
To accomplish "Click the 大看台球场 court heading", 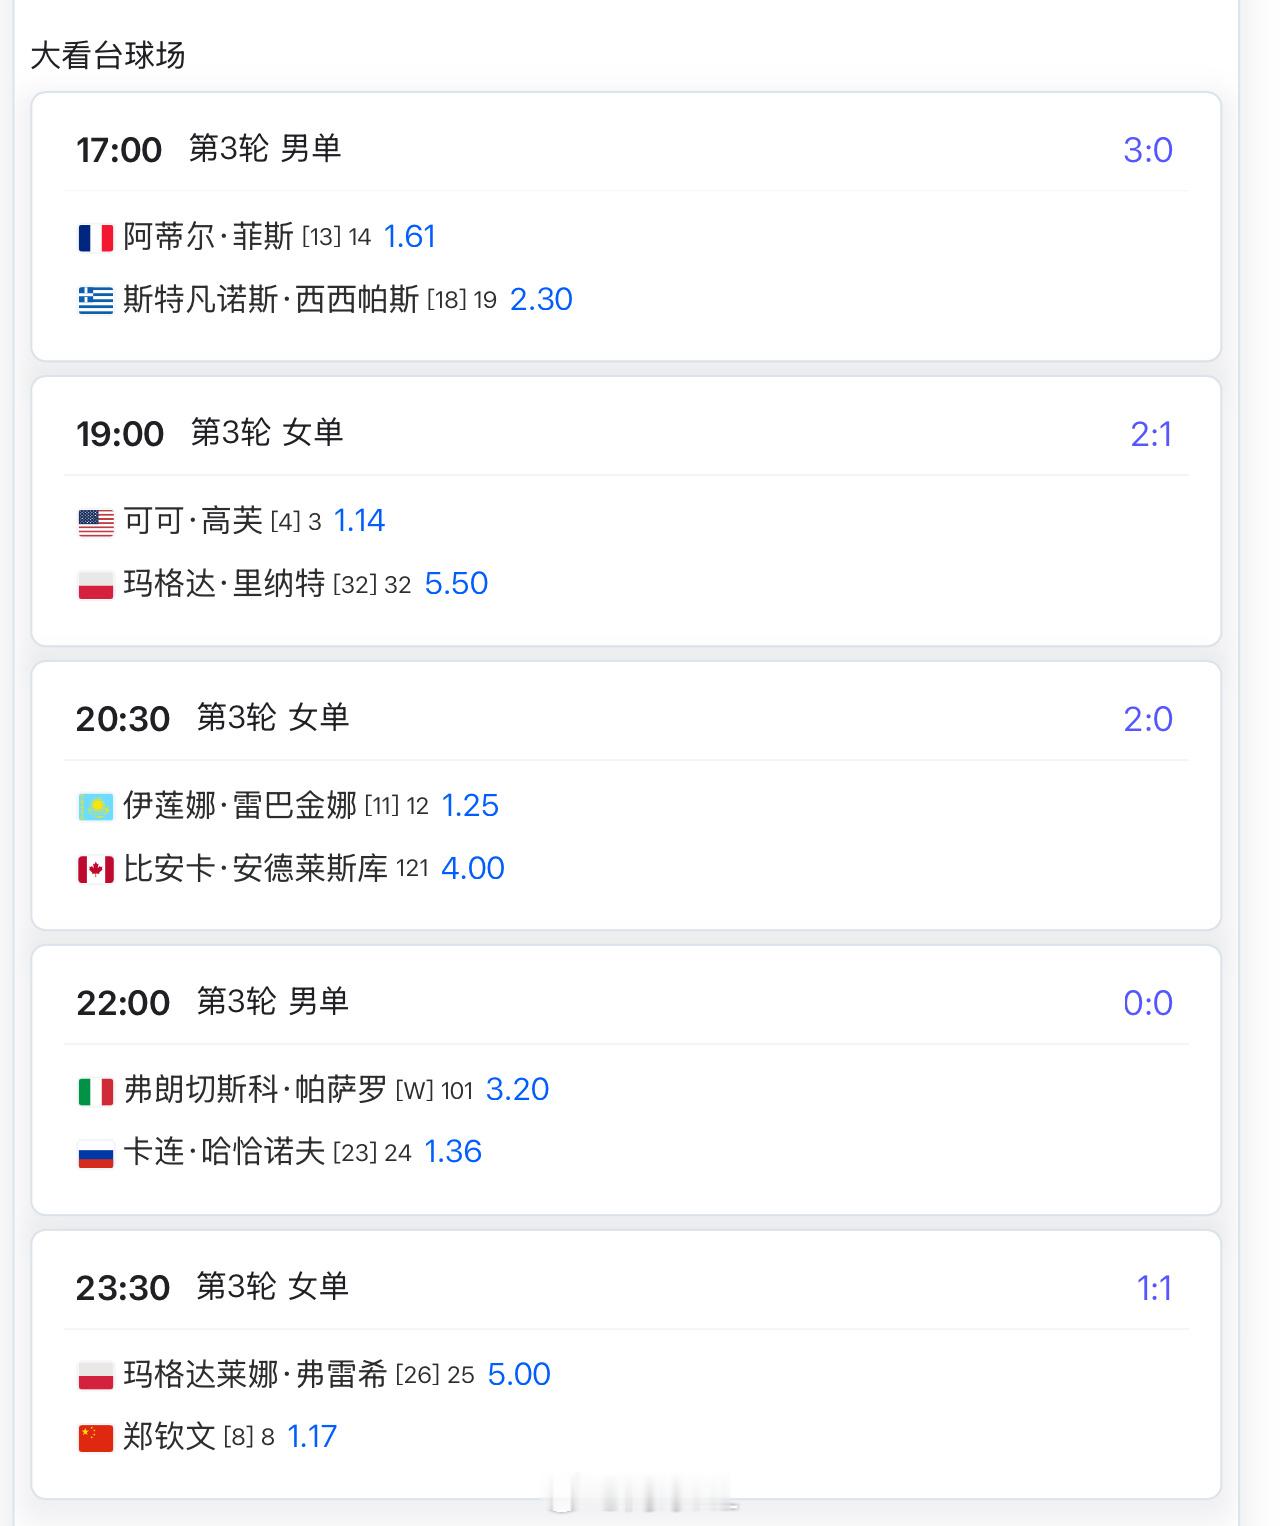I will [108, 56].
